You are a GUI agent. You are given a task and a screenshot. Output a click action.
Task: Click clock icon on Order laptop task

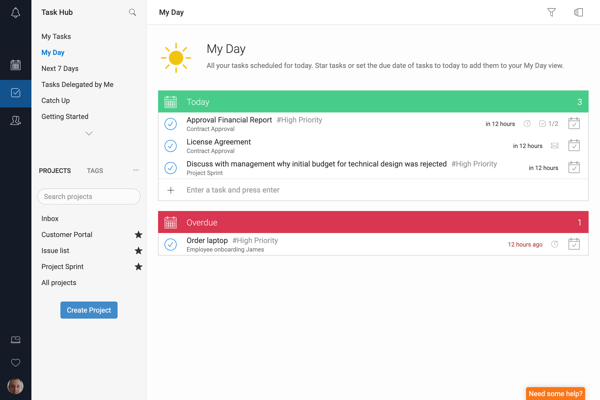tap(555, 244)
